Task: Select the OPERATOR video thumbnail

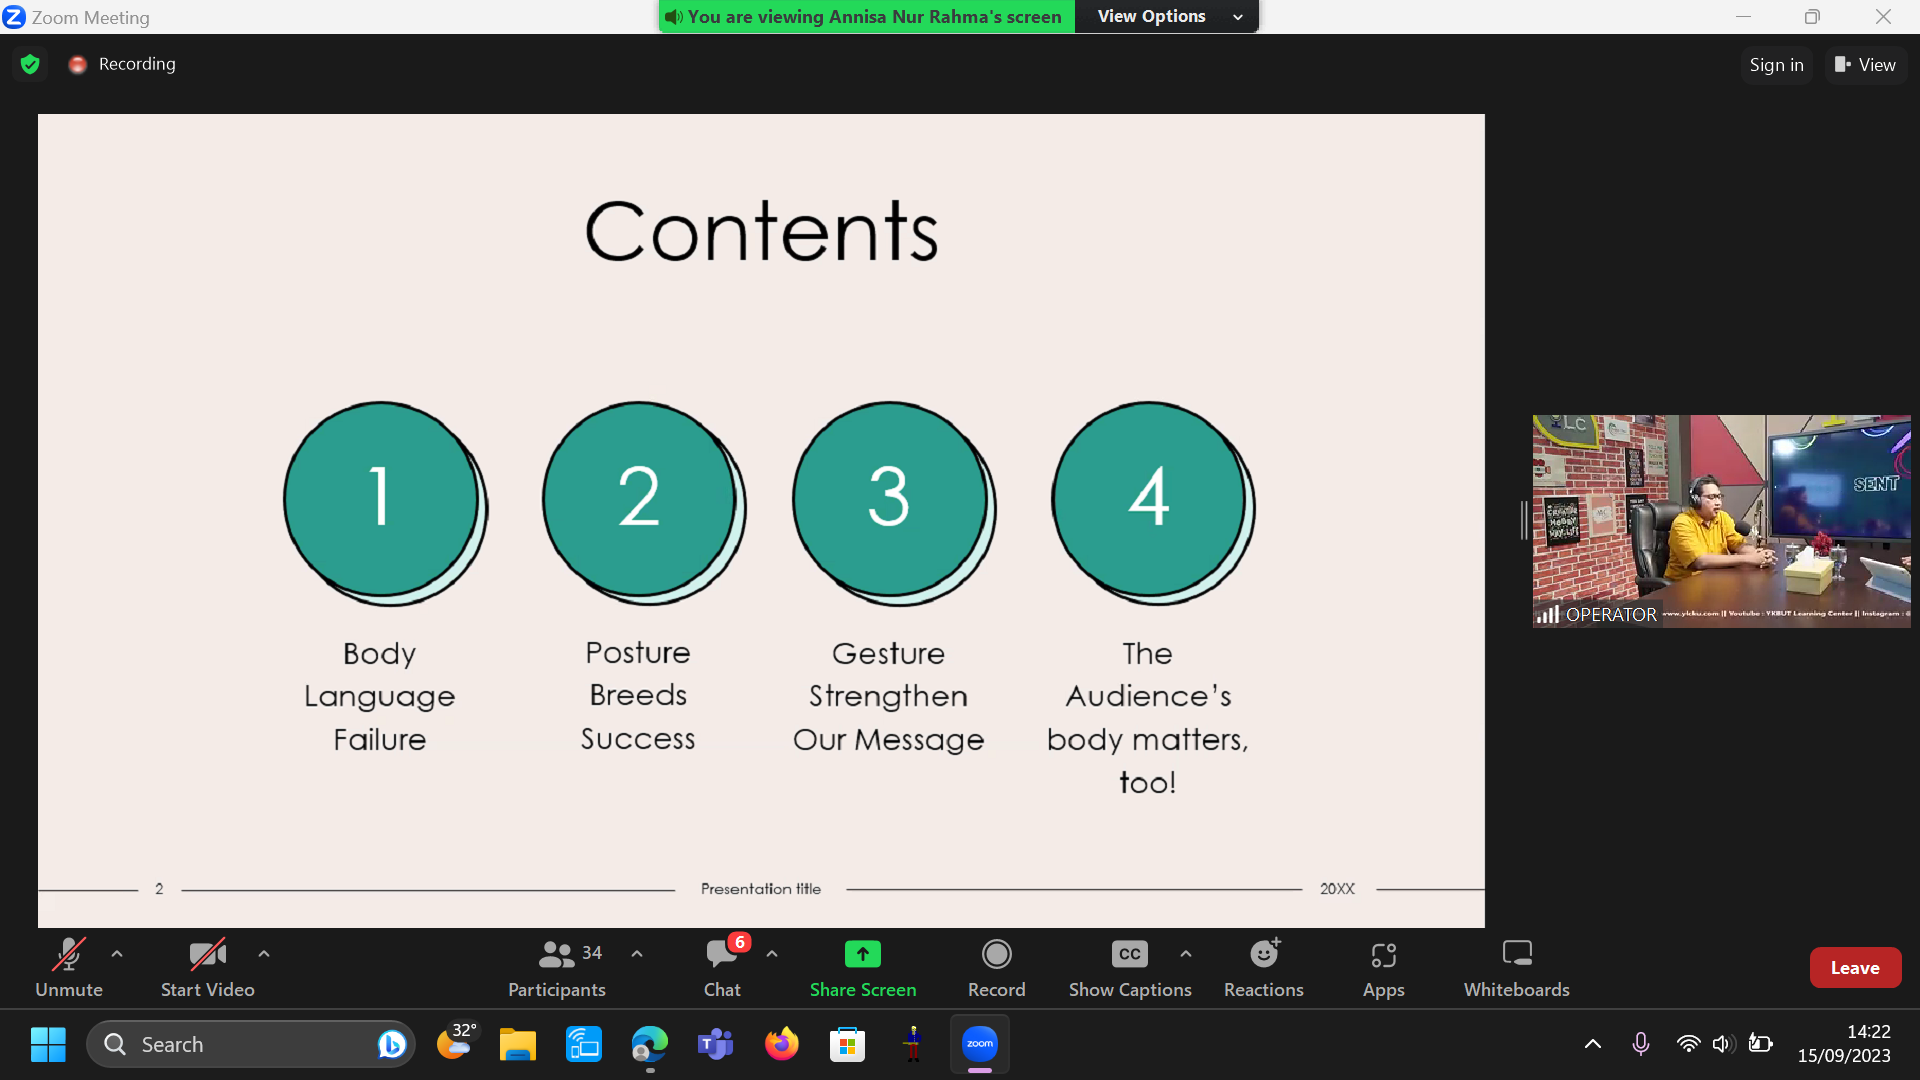Action: pos(1720,521)
